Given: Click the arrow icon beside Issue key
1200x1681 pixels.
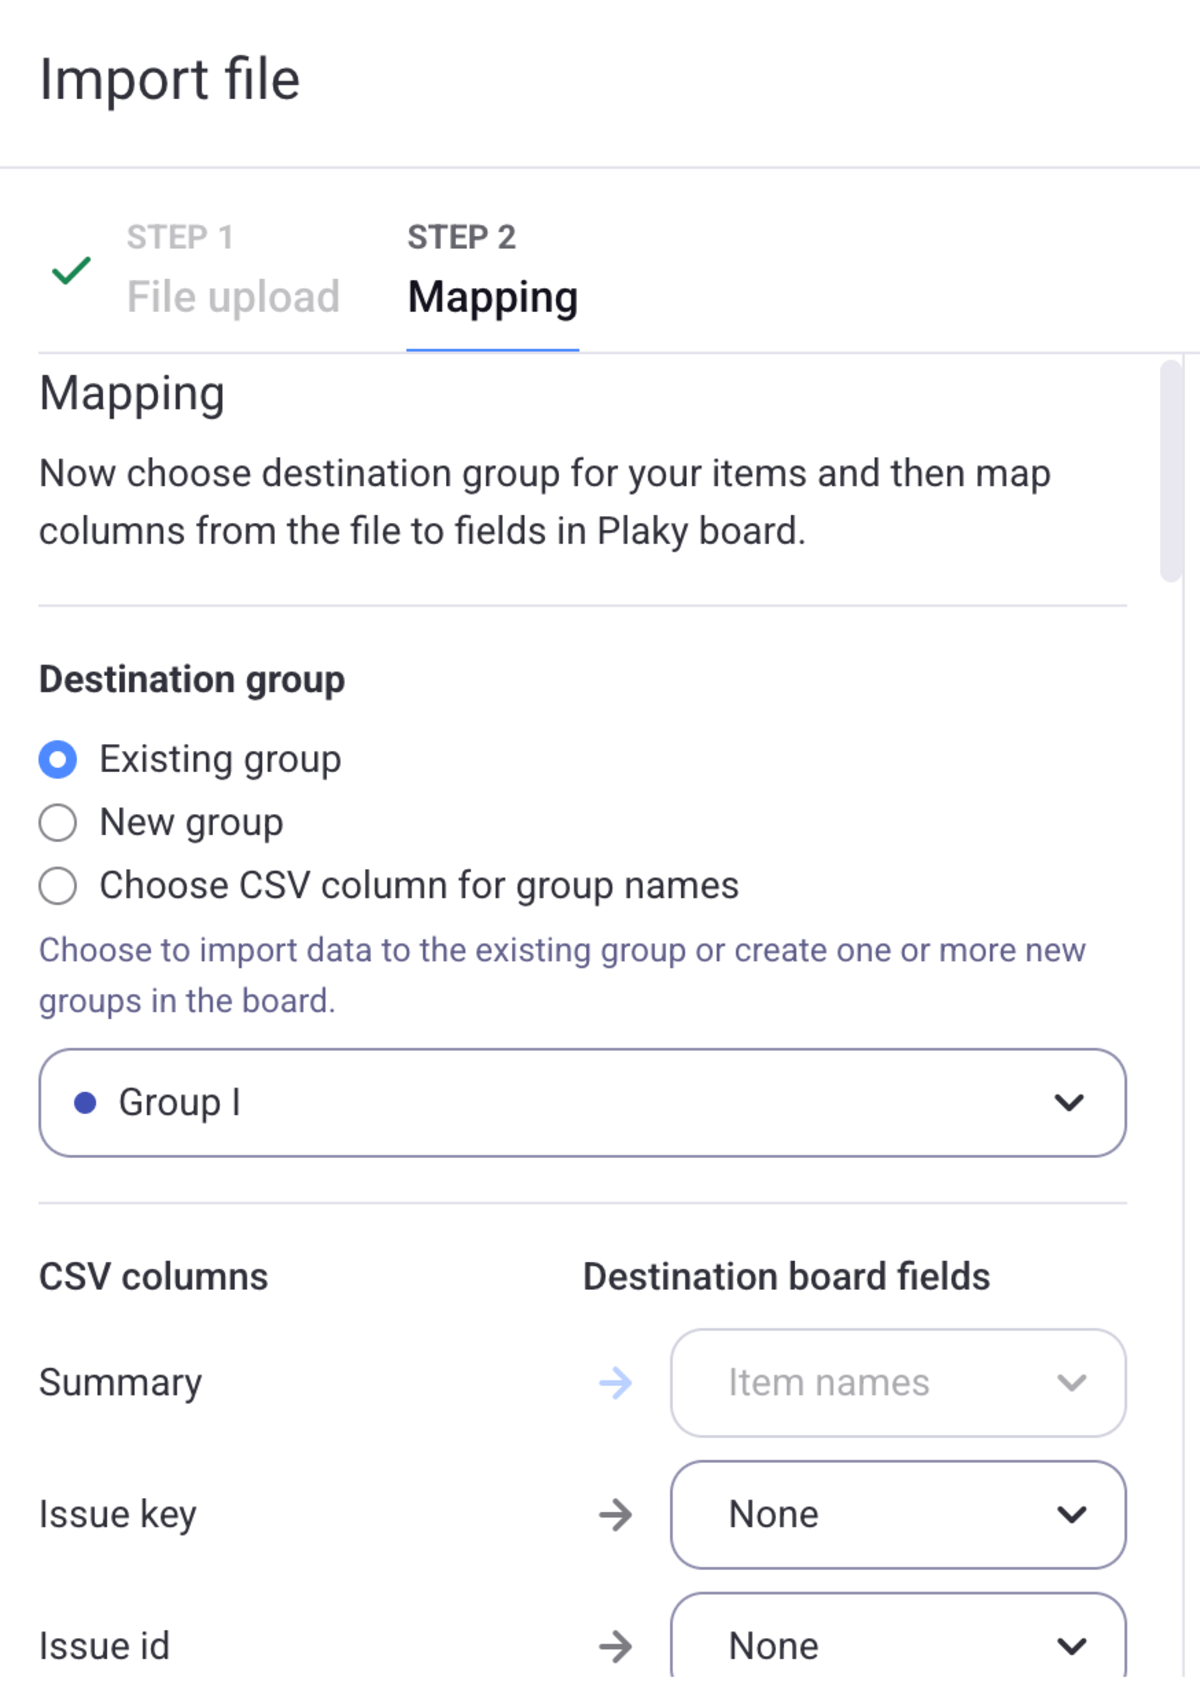Looking at the screenshot, I should (x=616, y=1515).
